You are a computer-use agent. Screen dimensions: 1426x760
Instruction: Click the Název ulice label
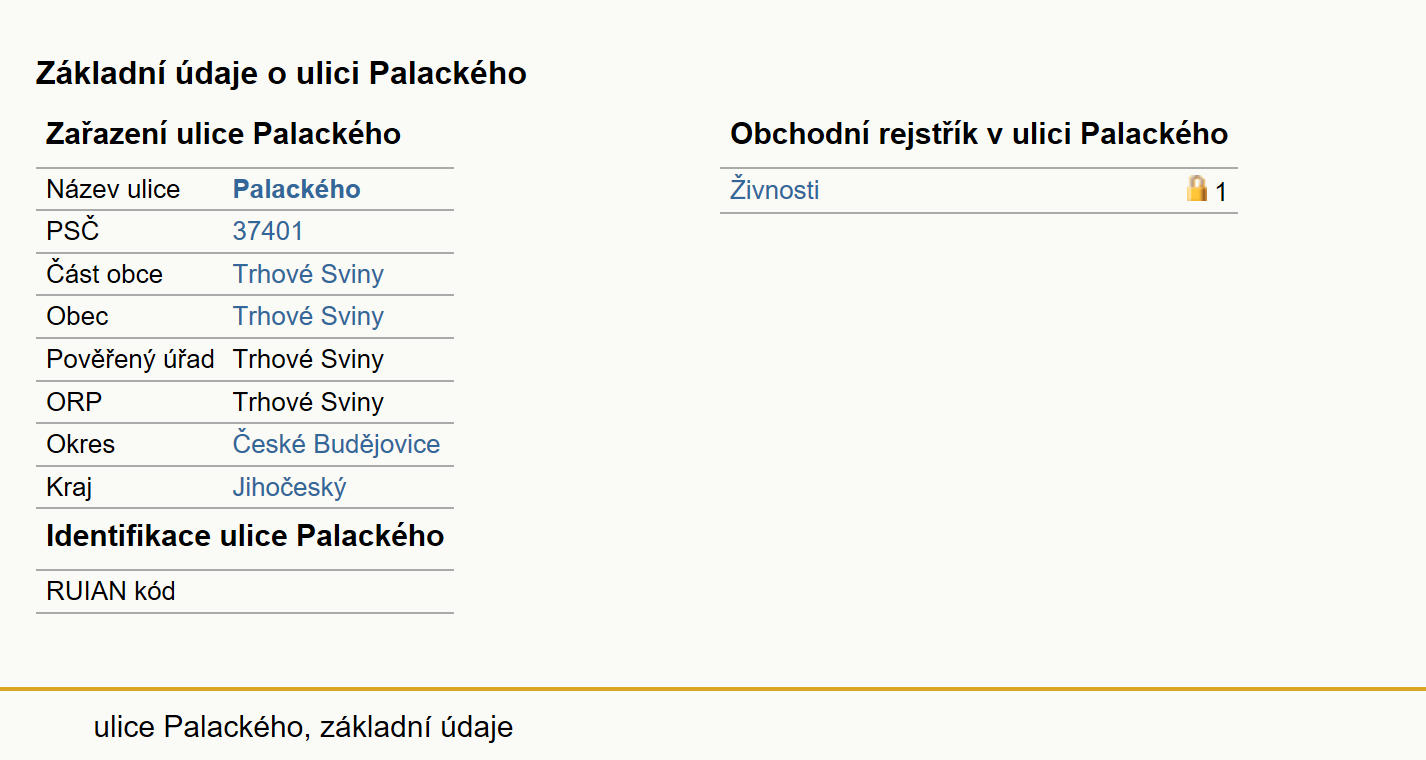[113, 190]
